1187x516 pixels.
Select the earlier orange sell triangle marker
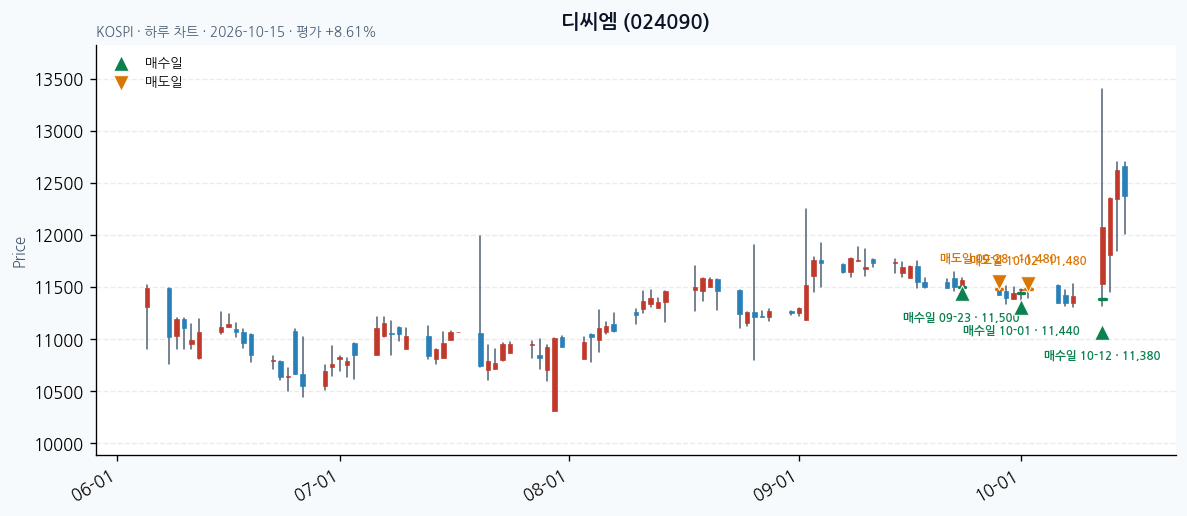pyautogui.click(x=999, y=283)
